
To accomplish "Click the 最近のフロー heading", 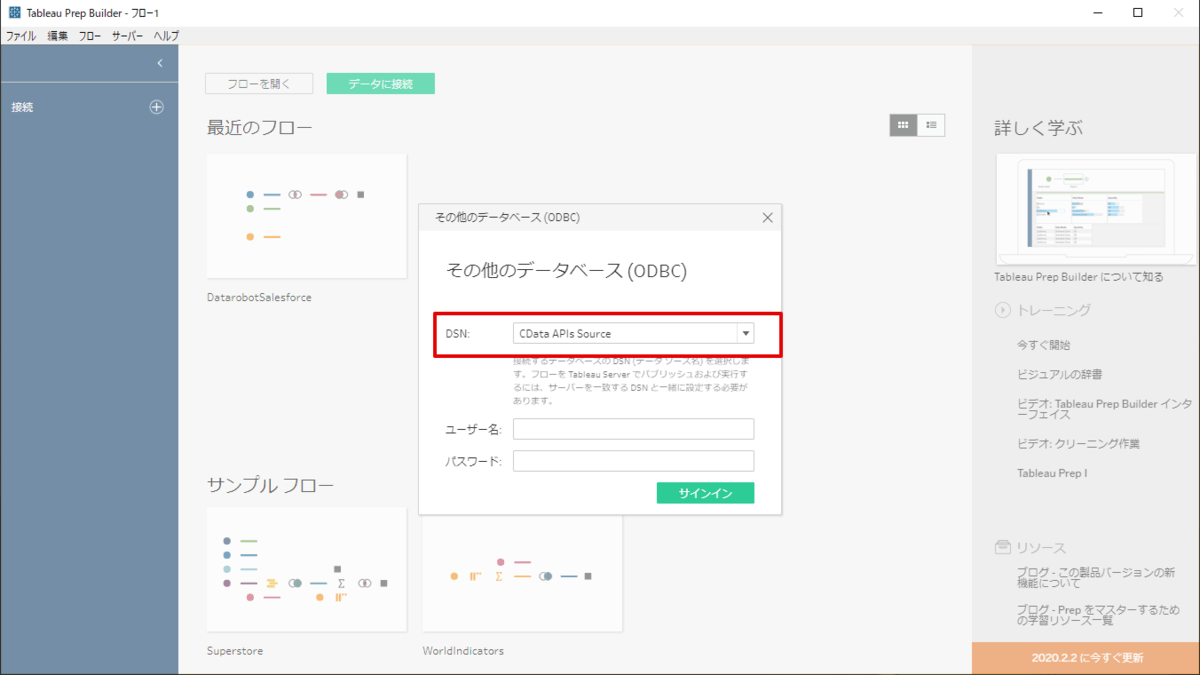I will tap(259, 128).
